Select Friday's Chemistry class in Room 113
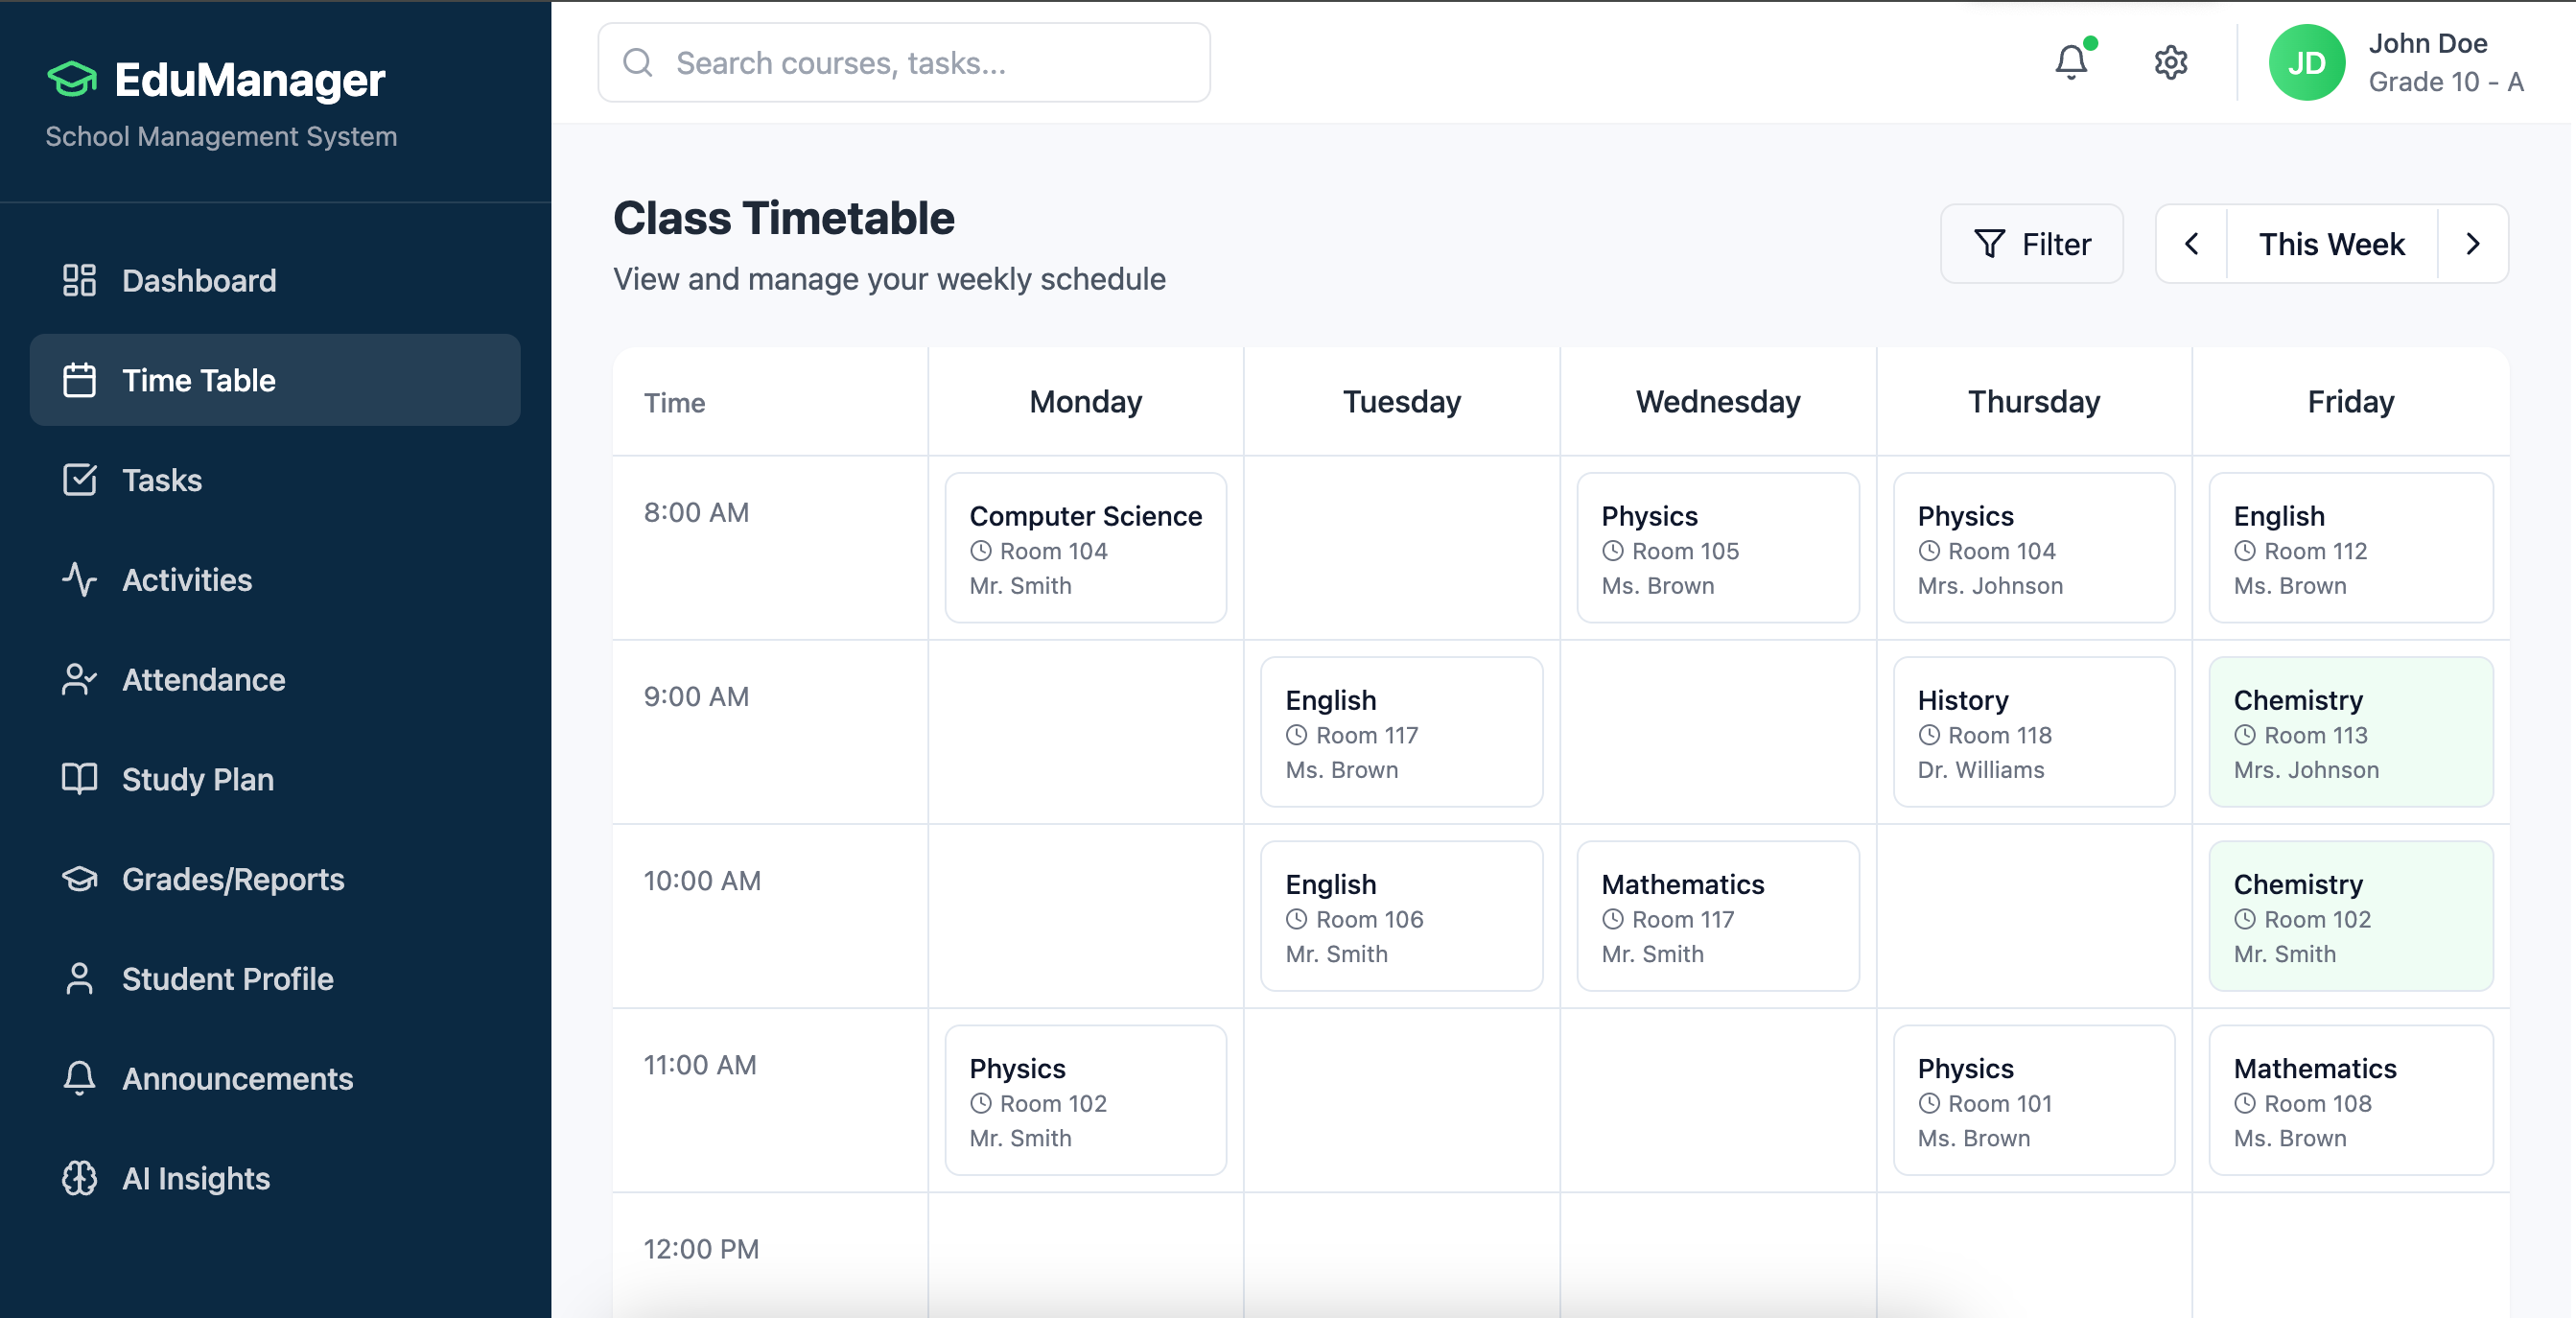This screenshot has height=1318, width=2576. (x=2350, y=733)
